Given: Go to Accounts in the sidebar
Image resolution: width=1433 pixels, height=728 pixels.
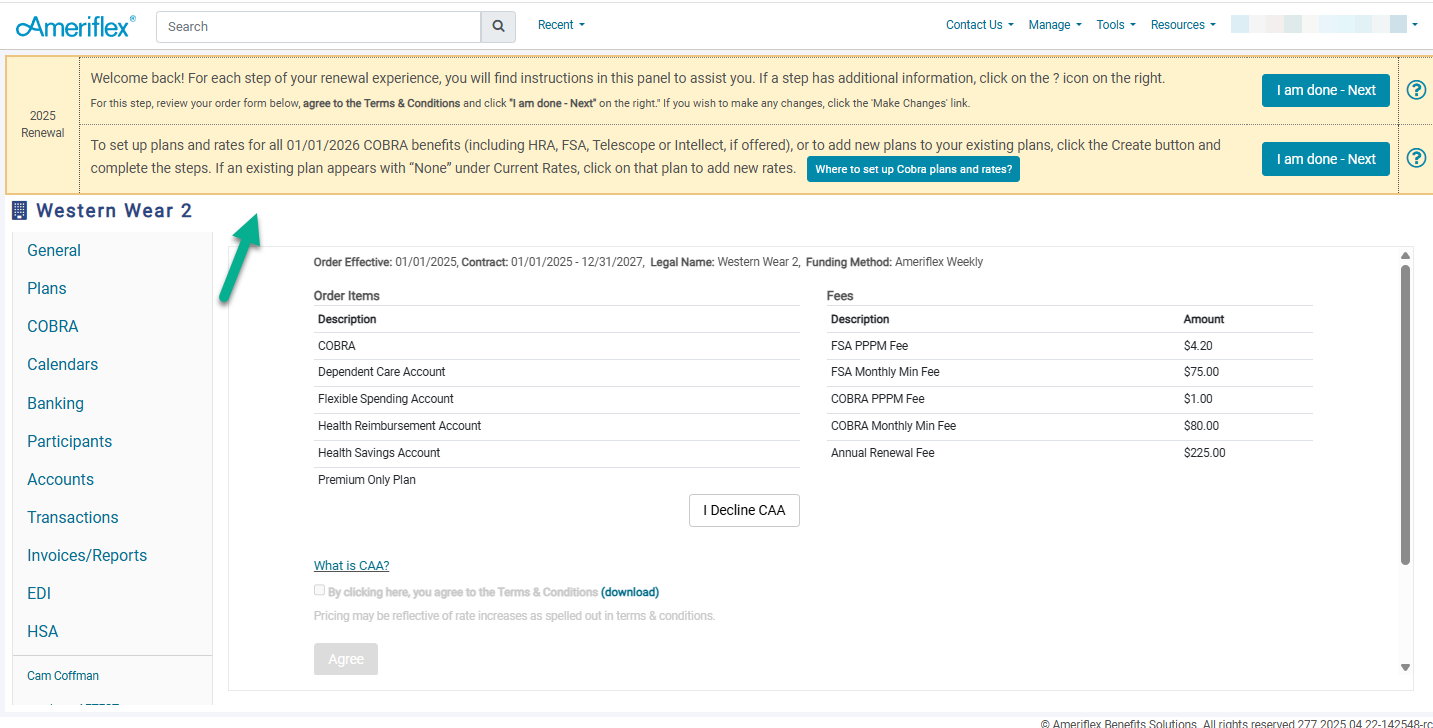Looking at the screenshot, I should pyautogui.click(x=60, y=480).
